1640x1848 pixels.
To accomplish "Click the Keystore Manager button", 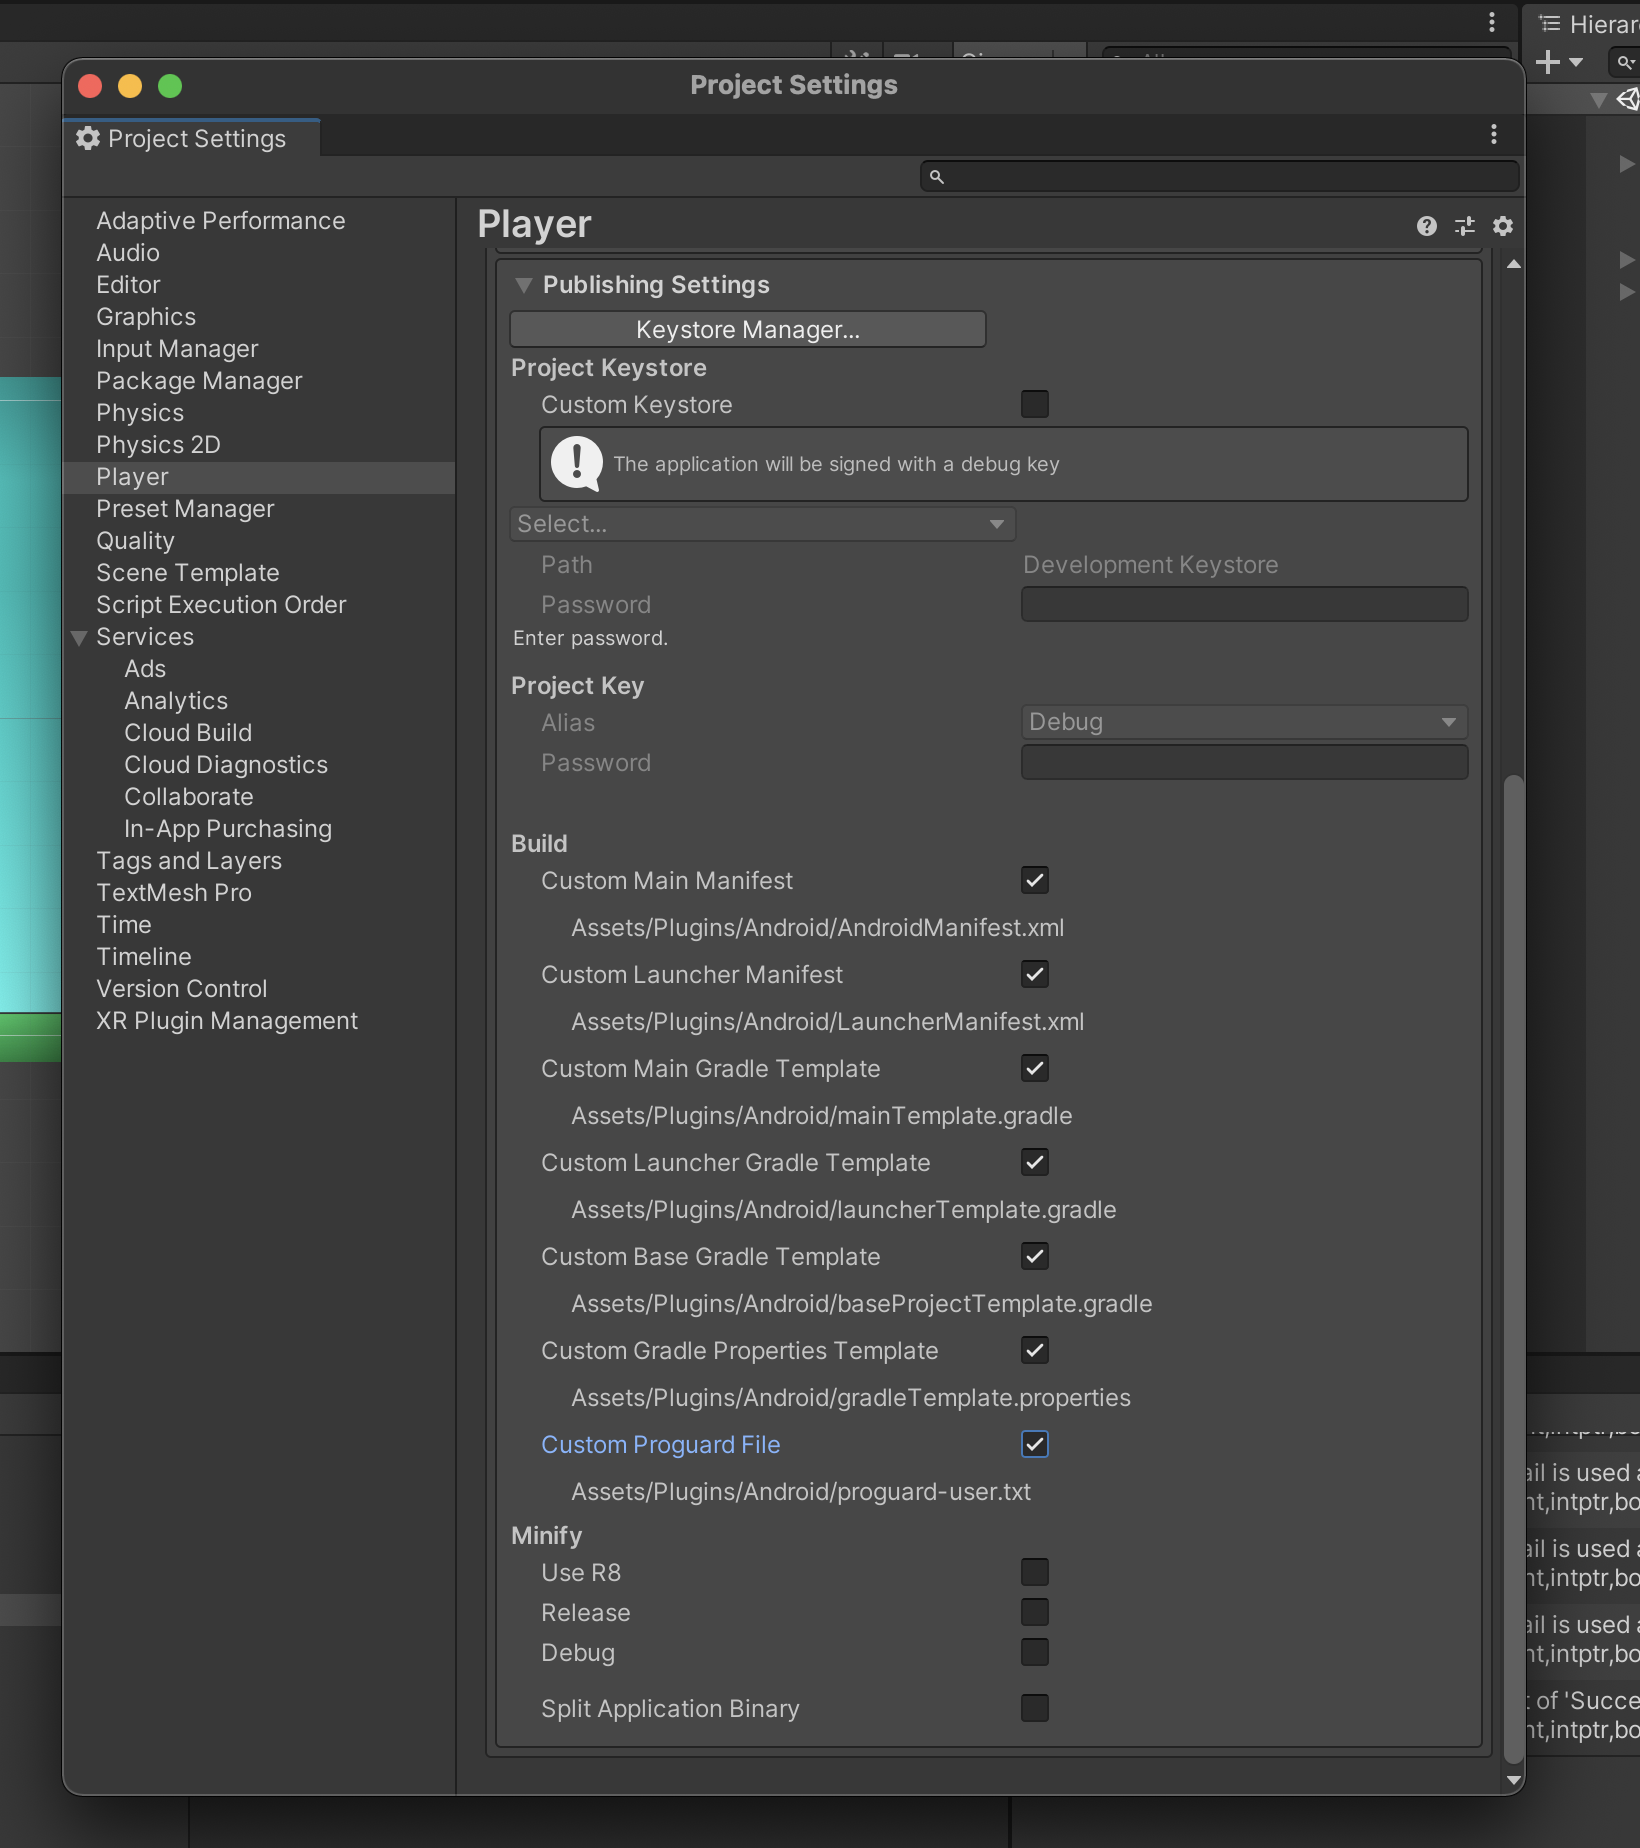I will [747, 329].
